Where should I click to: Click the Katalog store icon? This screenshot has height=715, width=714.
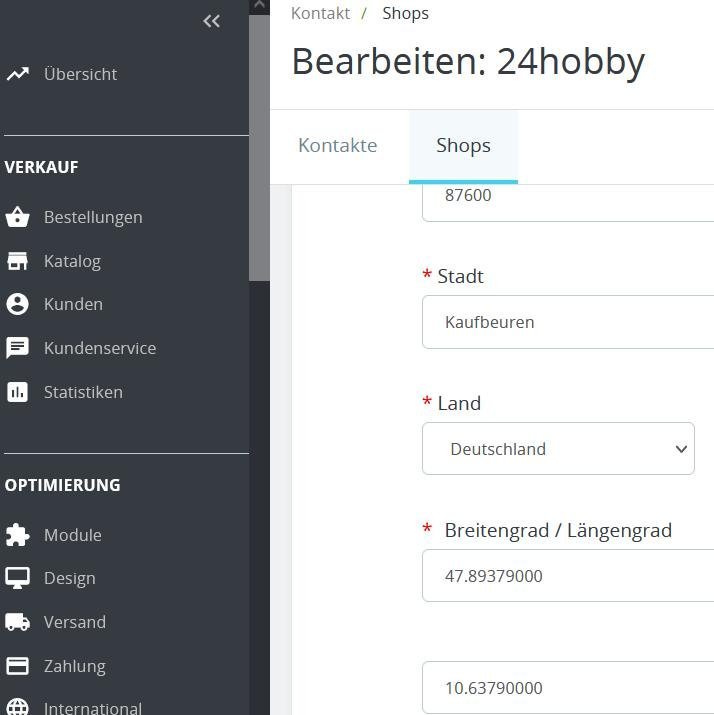[17, 261]
